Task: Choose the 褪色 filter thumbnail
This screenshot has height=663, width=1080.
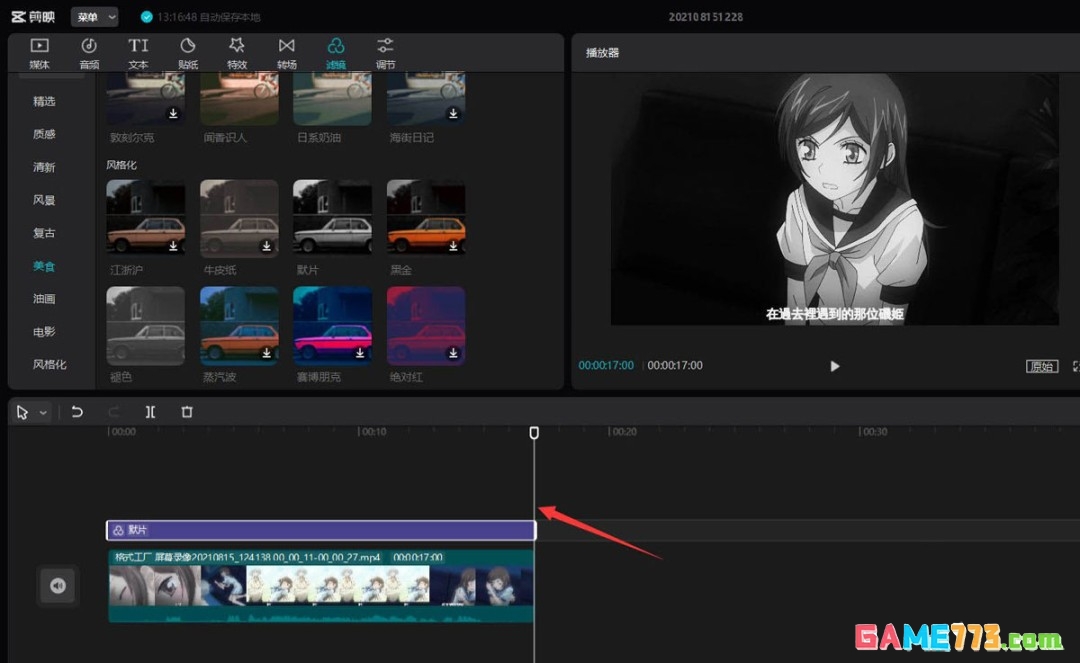Action: click(145, 326)
